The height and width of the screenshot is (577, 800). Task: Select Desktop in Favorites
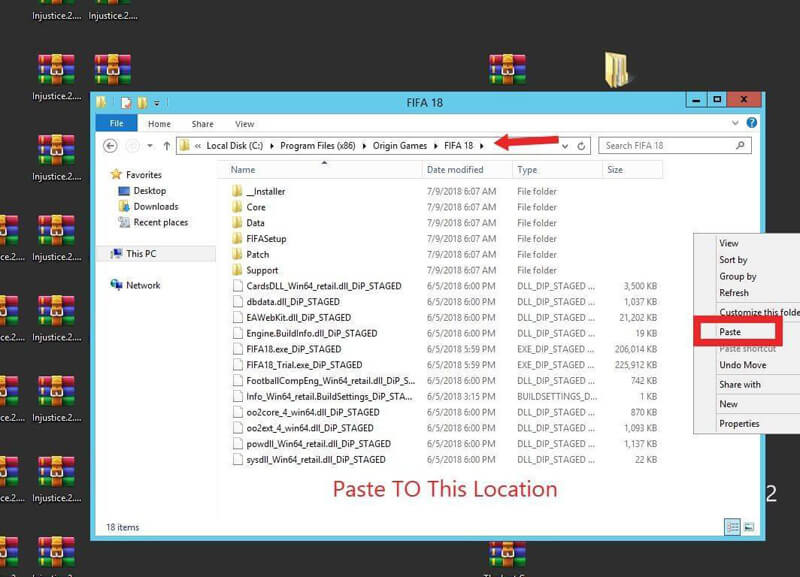point(149,190)
